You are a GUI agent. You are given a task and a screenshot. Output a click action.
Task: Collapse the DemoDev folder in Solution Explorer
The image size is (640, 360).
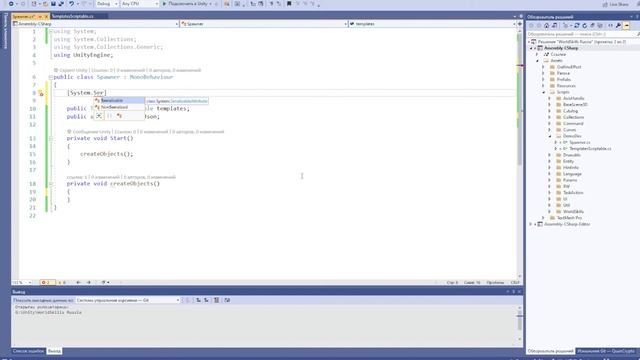(x=549, y=136)
